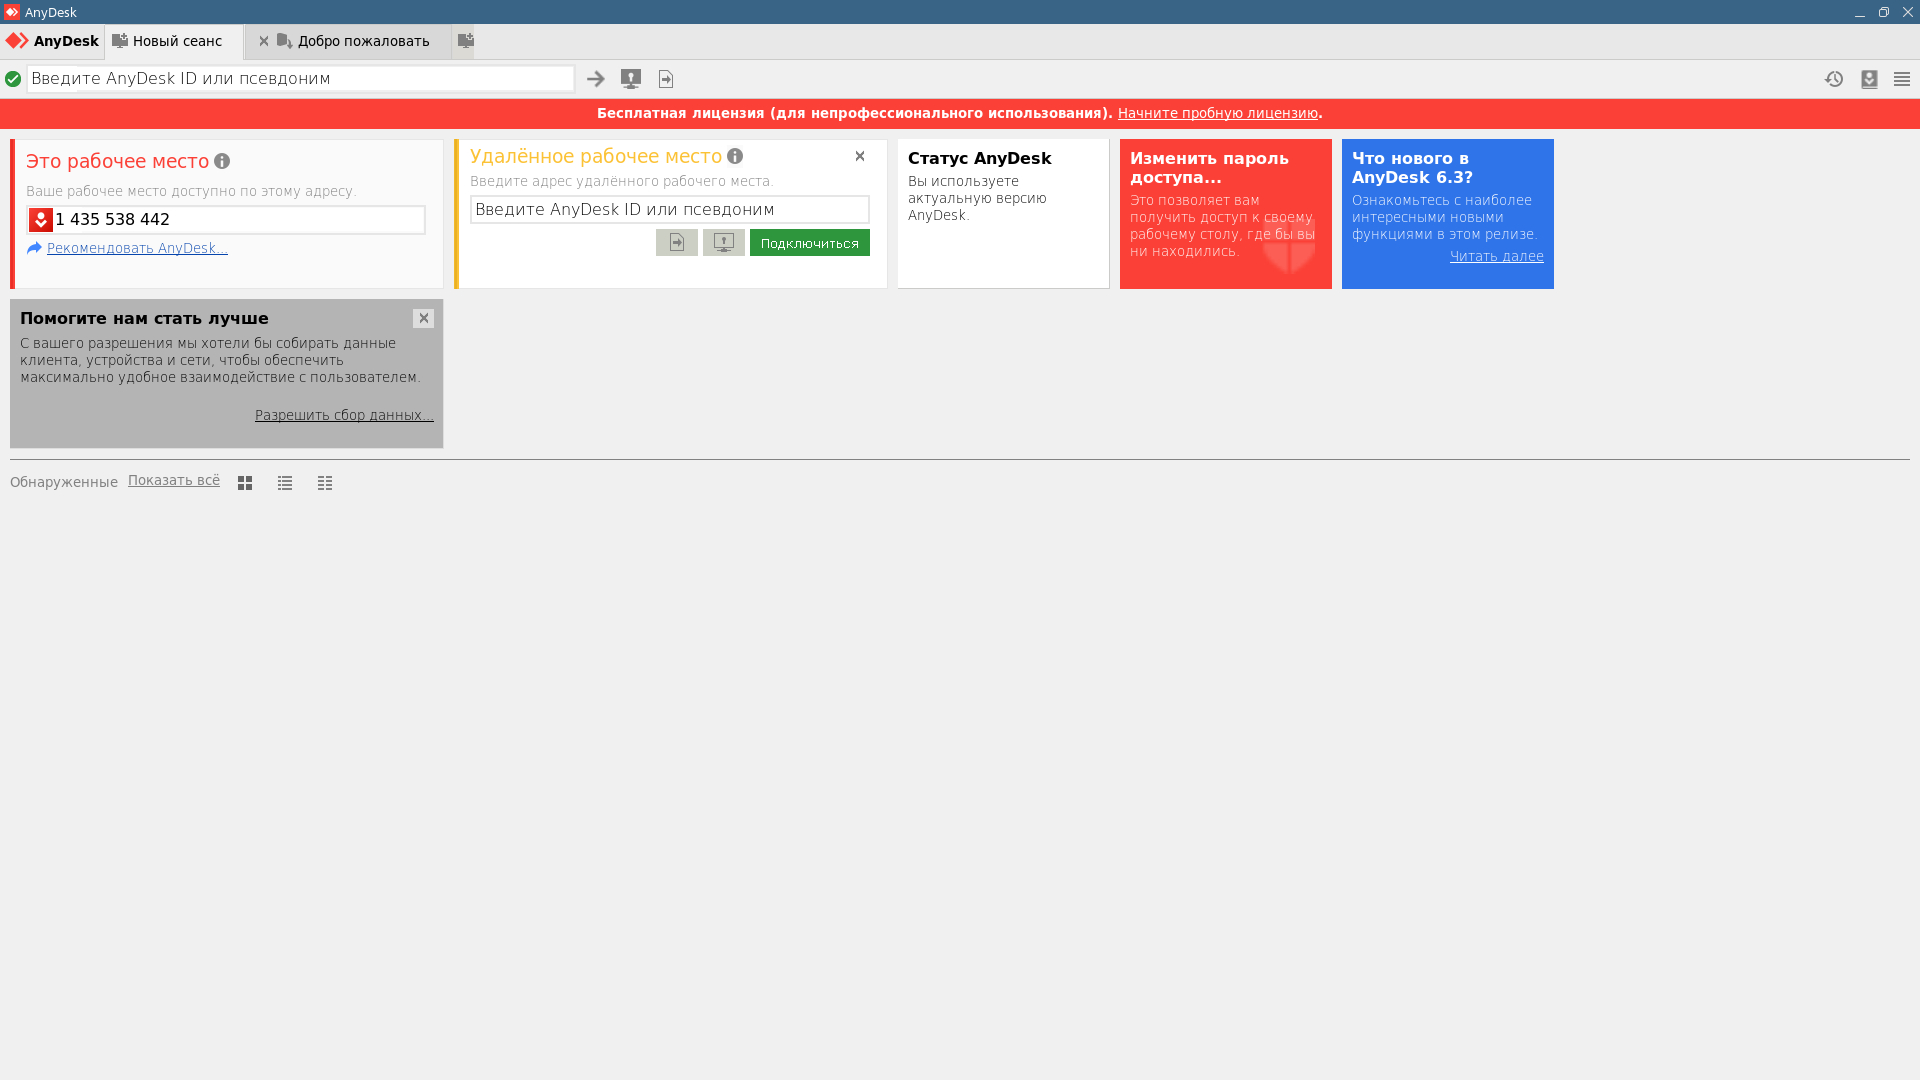Click Показать всё link

tap(174, 481)
